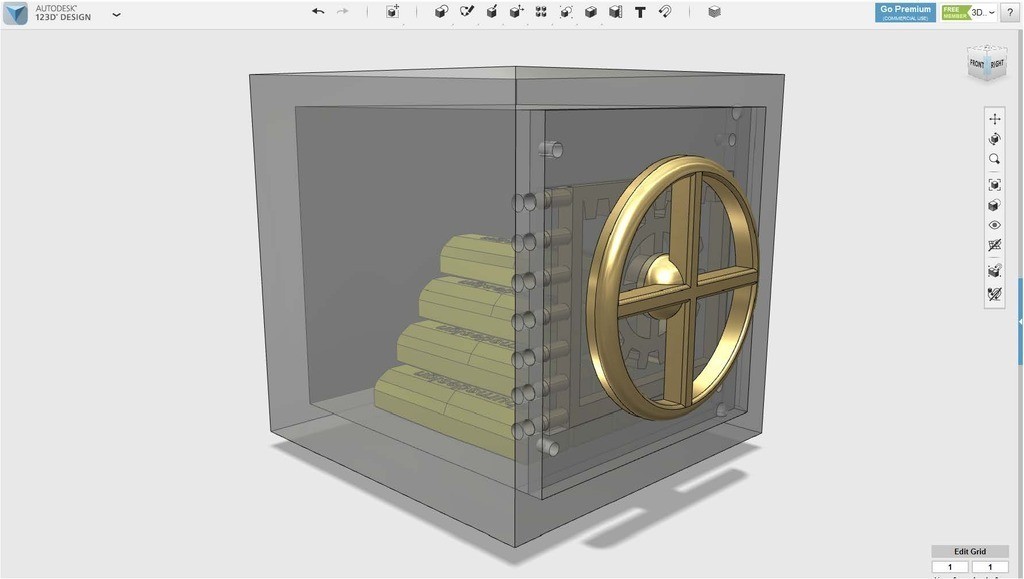This screenshot has width=1024, height=579.
Task: Select the Pan navigation tool
Action: pos(995,119)
